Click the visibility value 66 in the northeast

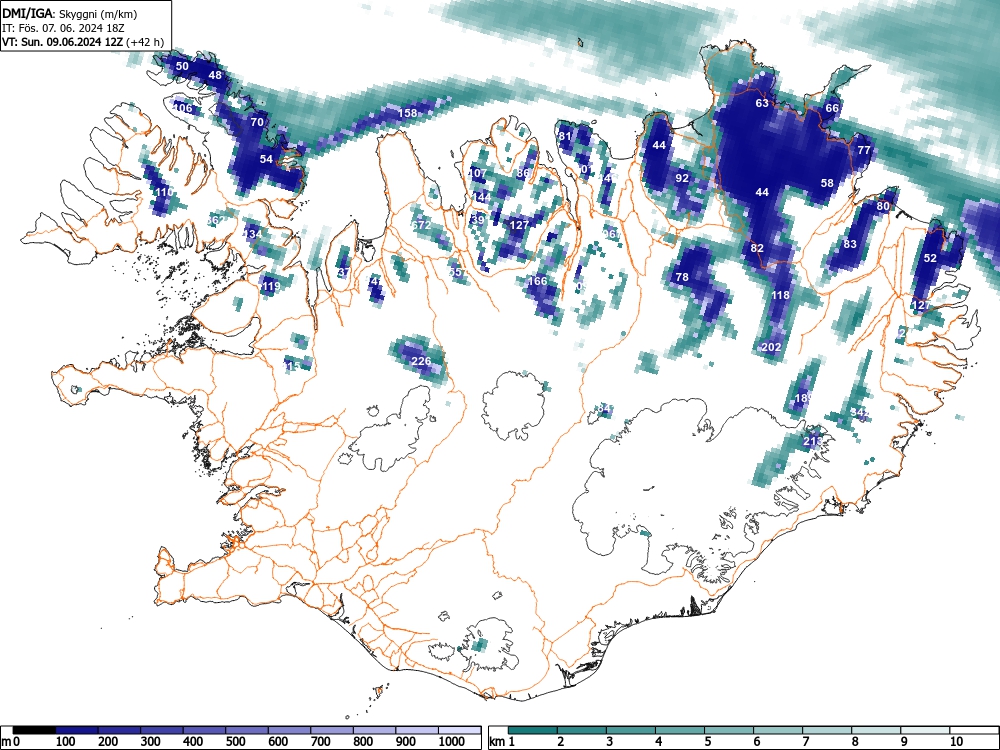(832, 108)
